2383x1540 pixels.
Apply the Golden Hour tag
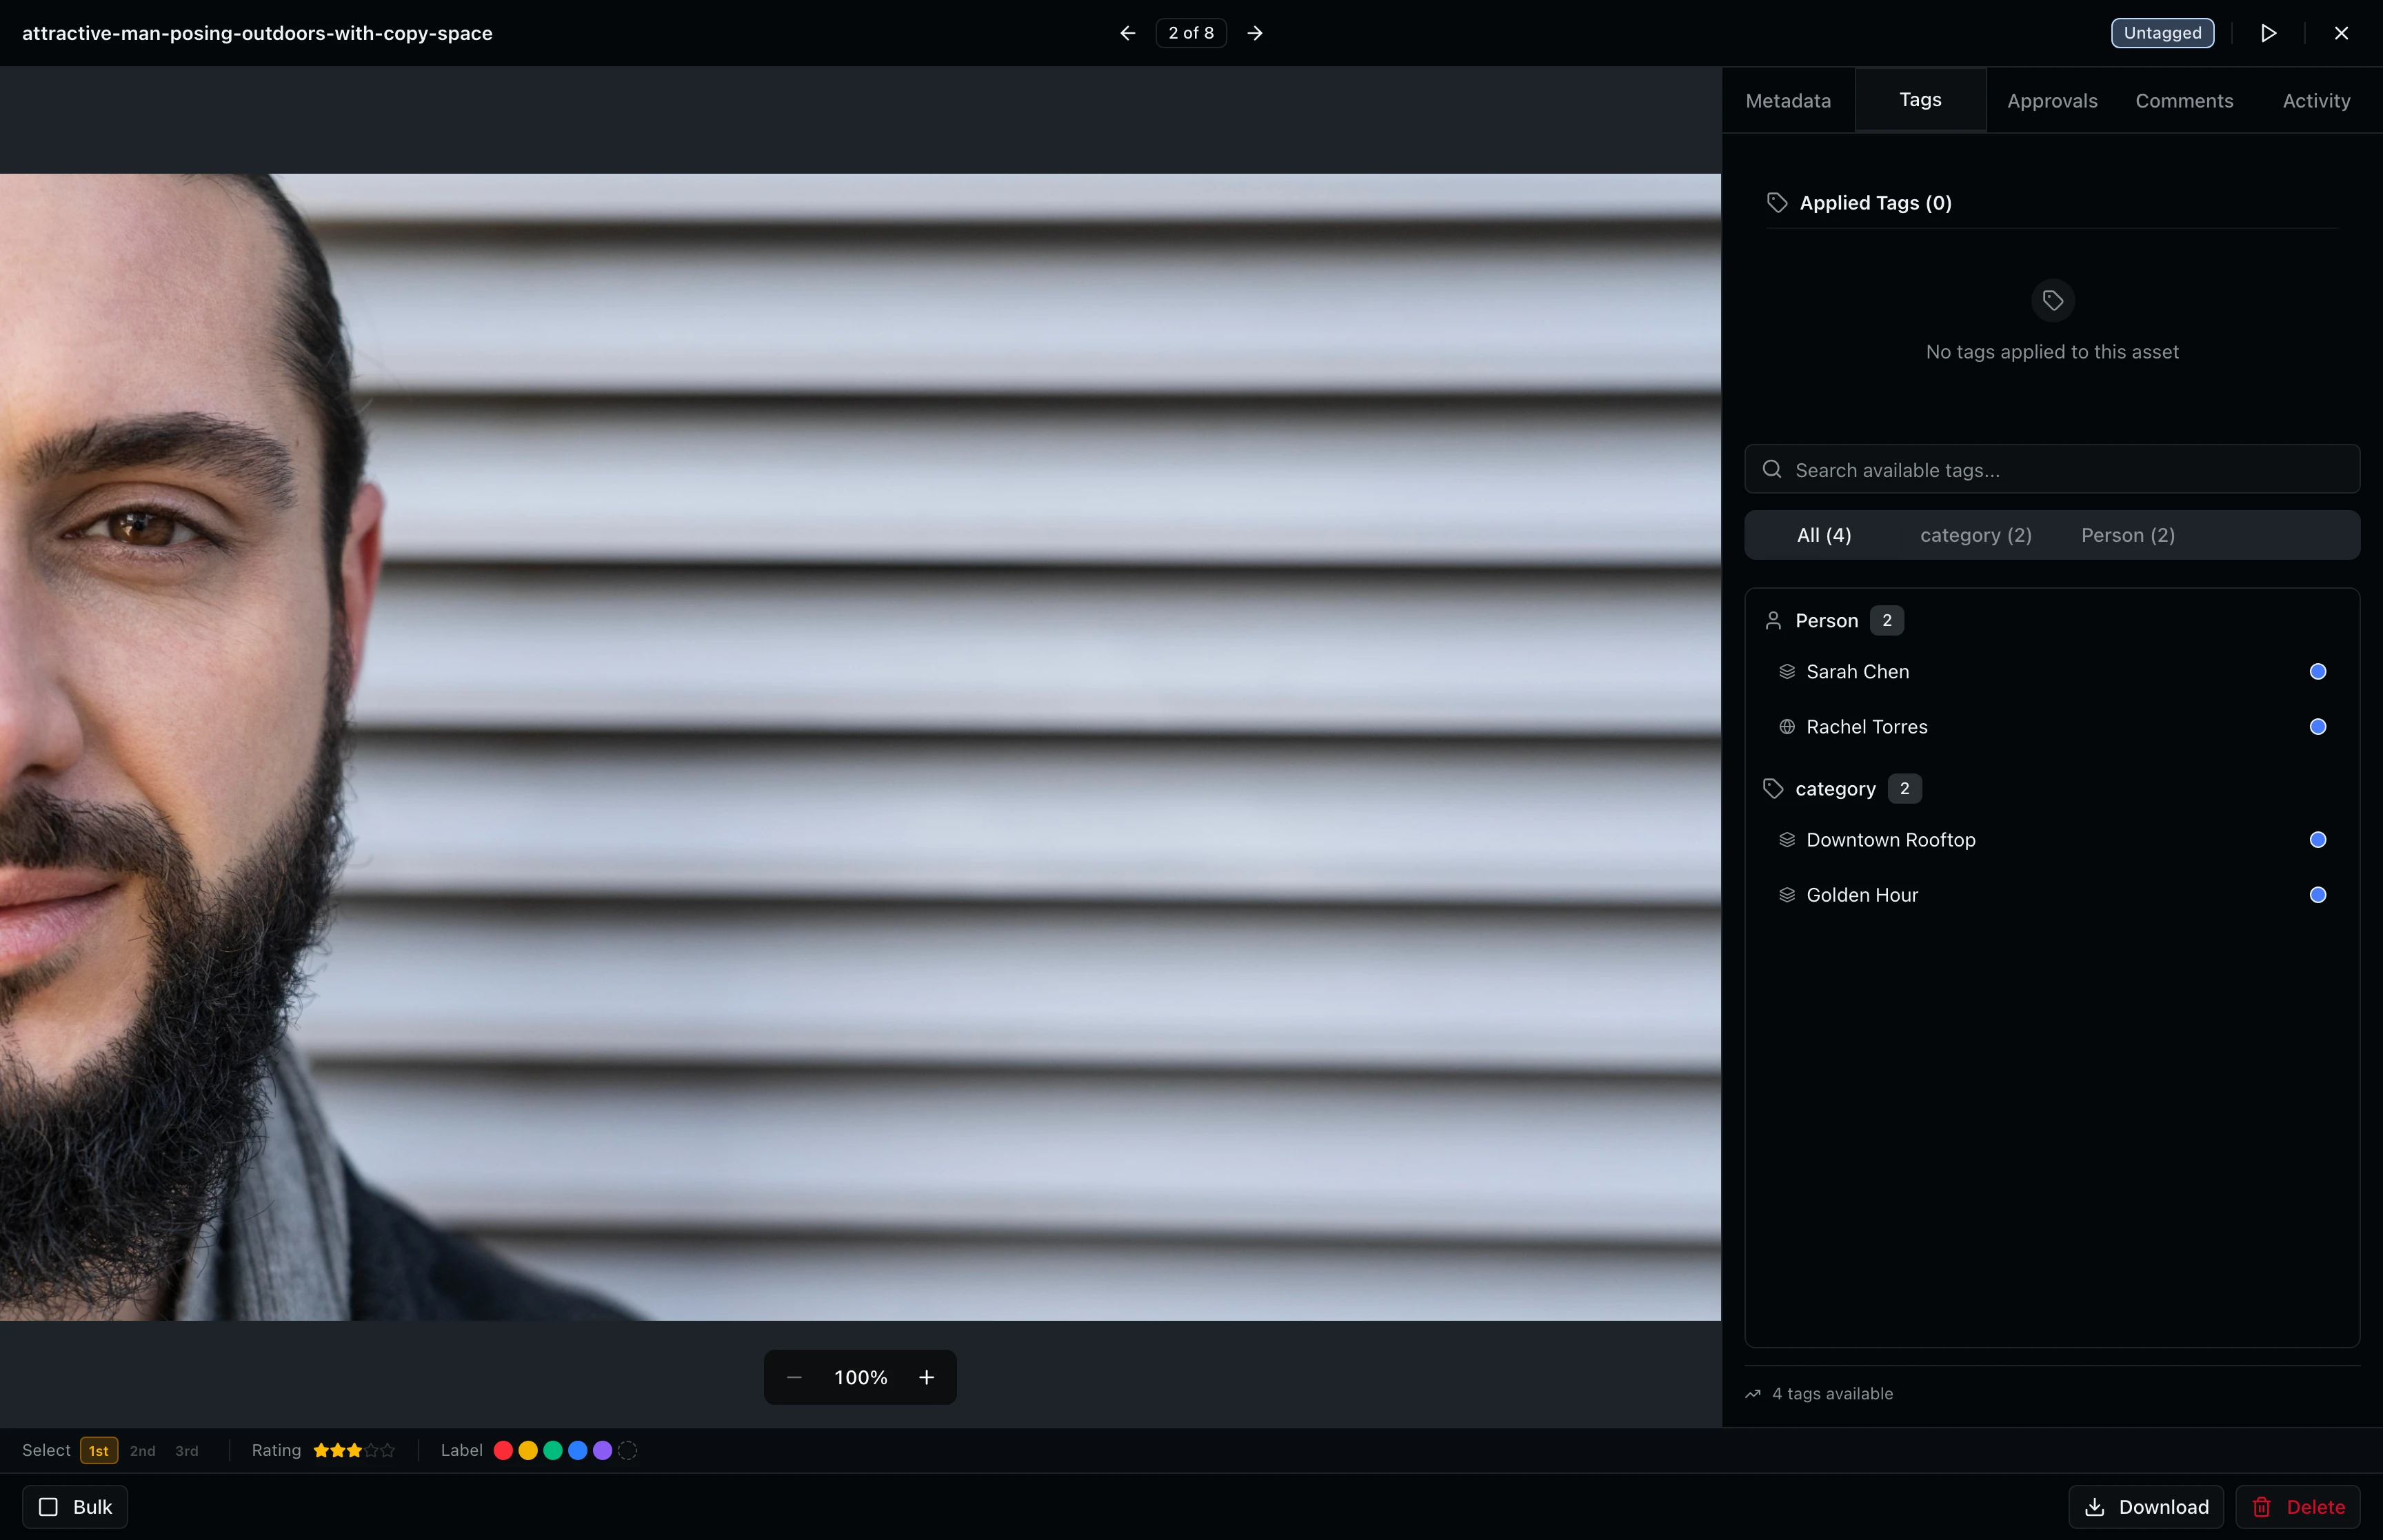tap(1861, 895)
